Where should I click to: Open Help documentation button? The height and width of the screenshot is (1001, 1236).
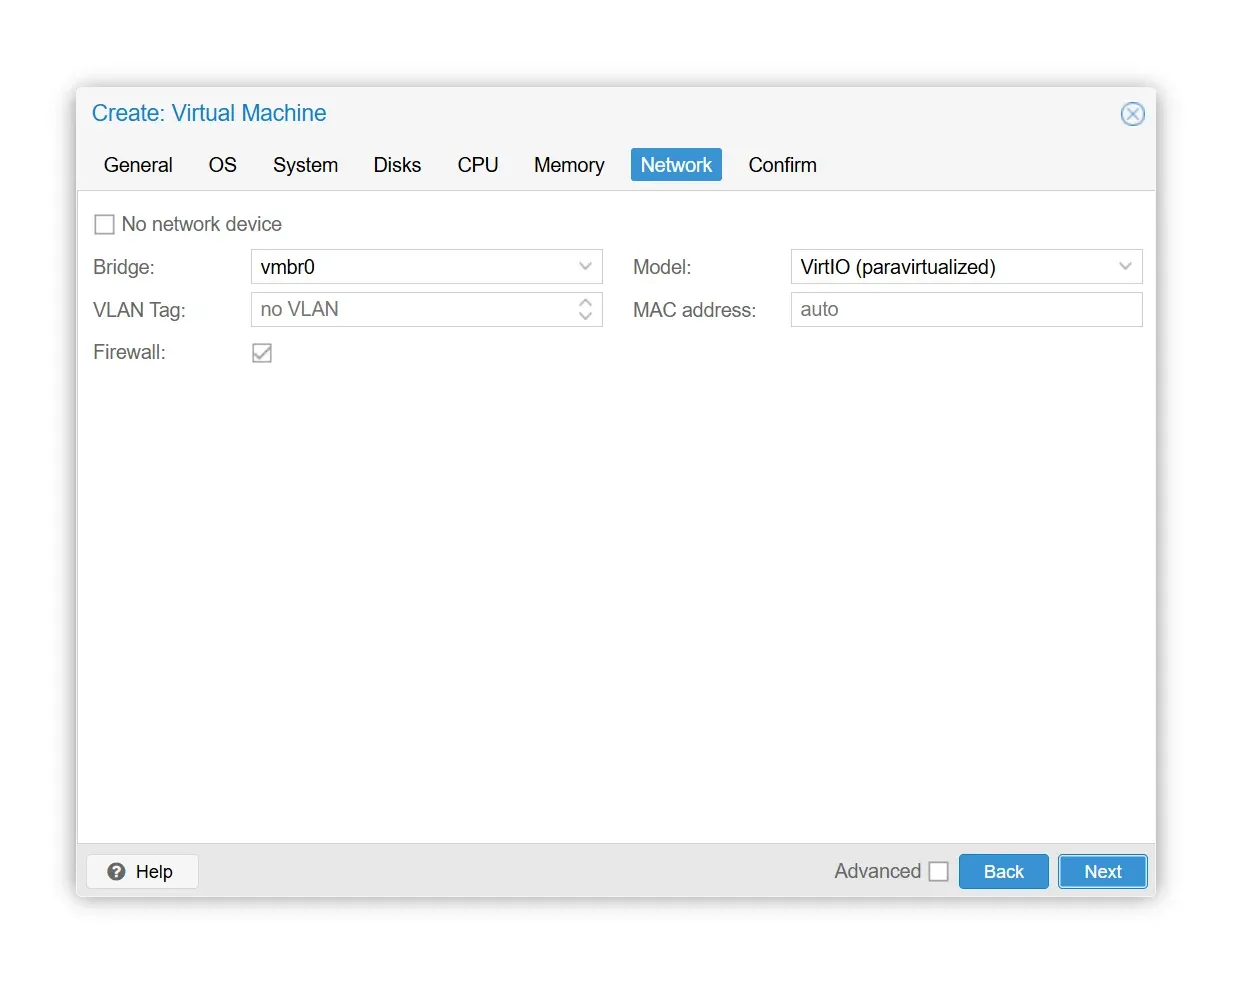tap(142, 872)
